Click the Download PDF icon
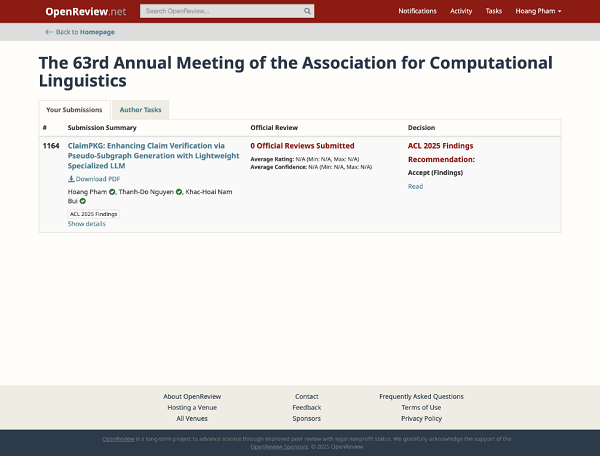Screen dimensions: 600x456 [x=71, y=178]
